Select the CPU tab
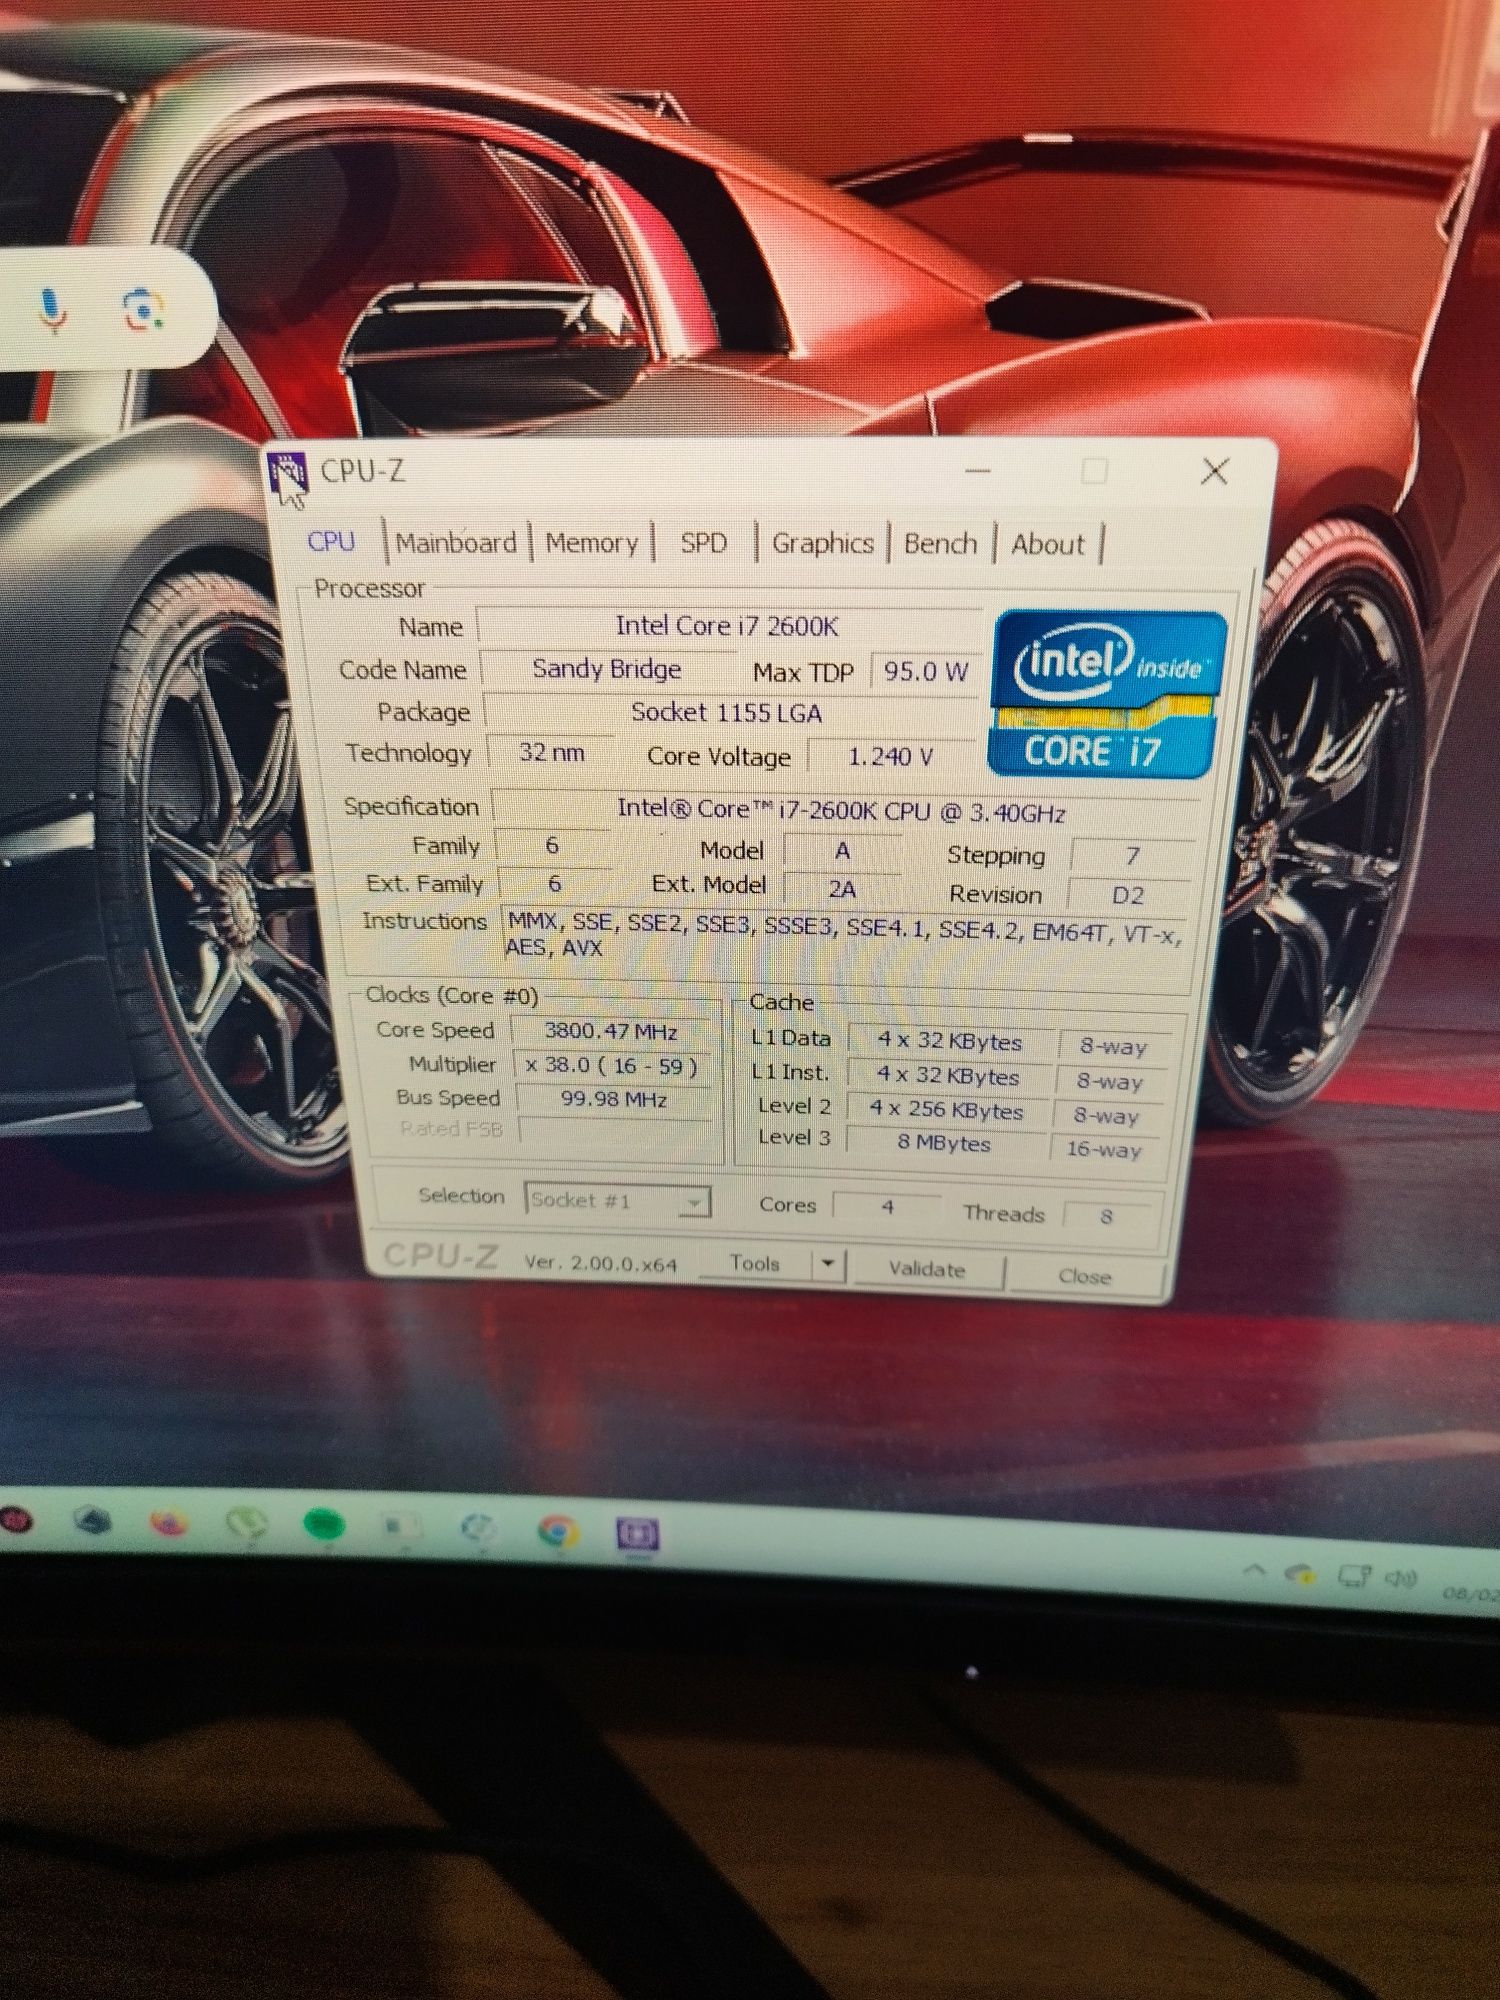 (x=331, y=541)
